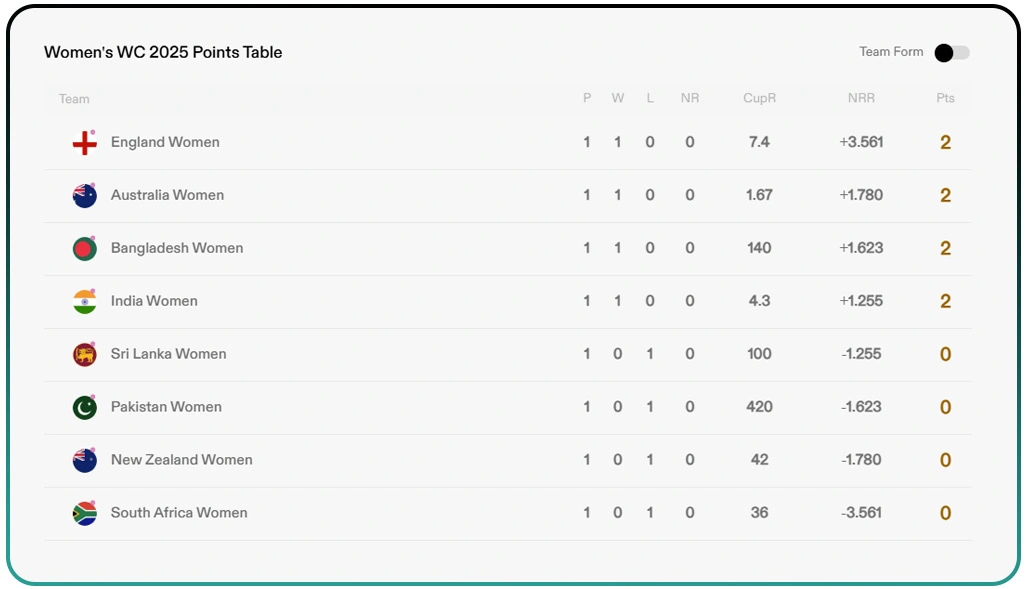Click the South Africa Women flag icon
The width and height of the screenshot is (1026, 589).
pos(85,514)
